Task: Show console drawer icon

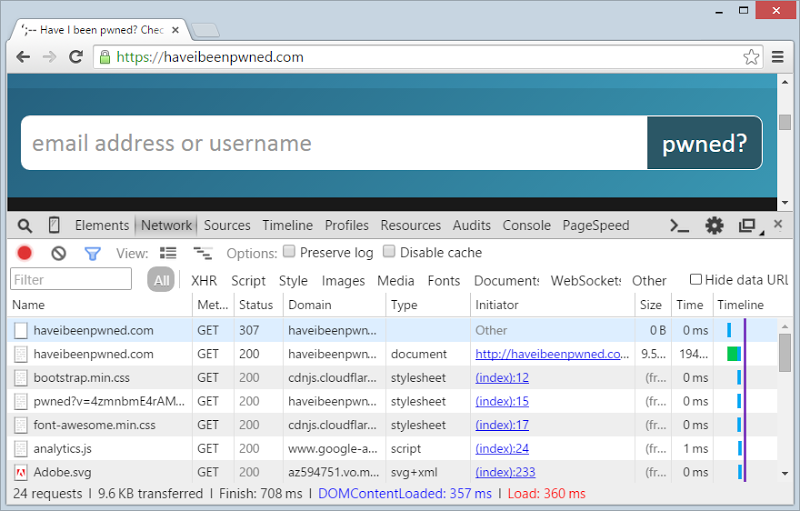Action: [679, 225]
